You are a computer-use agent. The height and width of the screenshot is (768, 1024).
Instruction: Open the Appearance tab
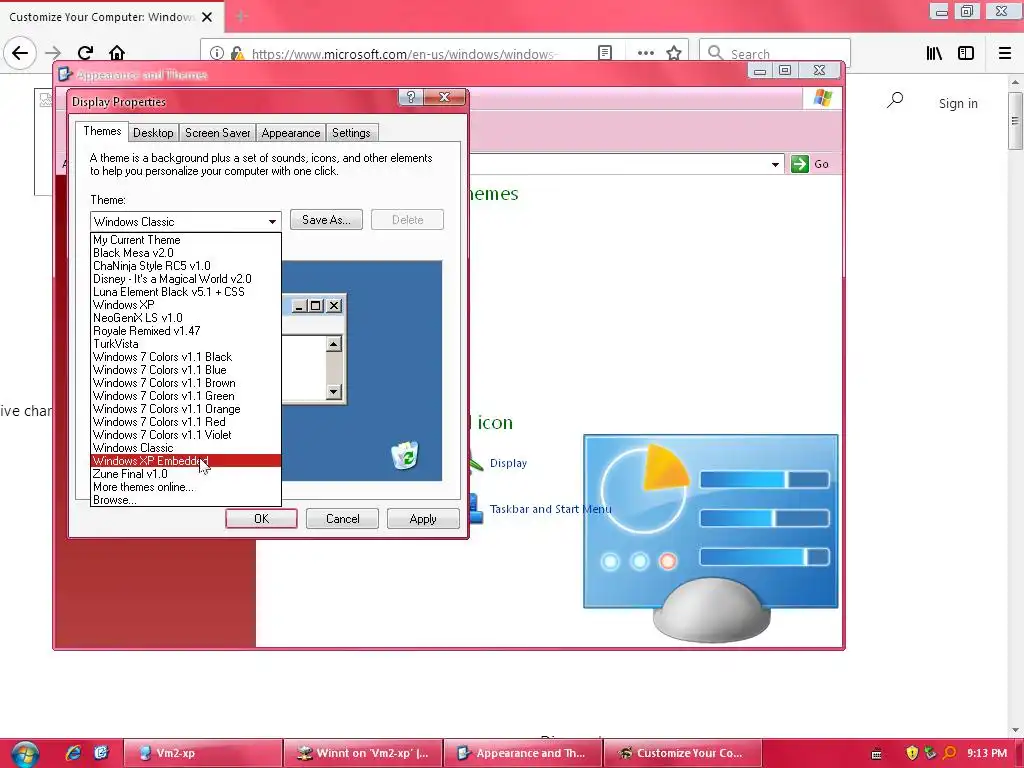(x=291, y=133)
